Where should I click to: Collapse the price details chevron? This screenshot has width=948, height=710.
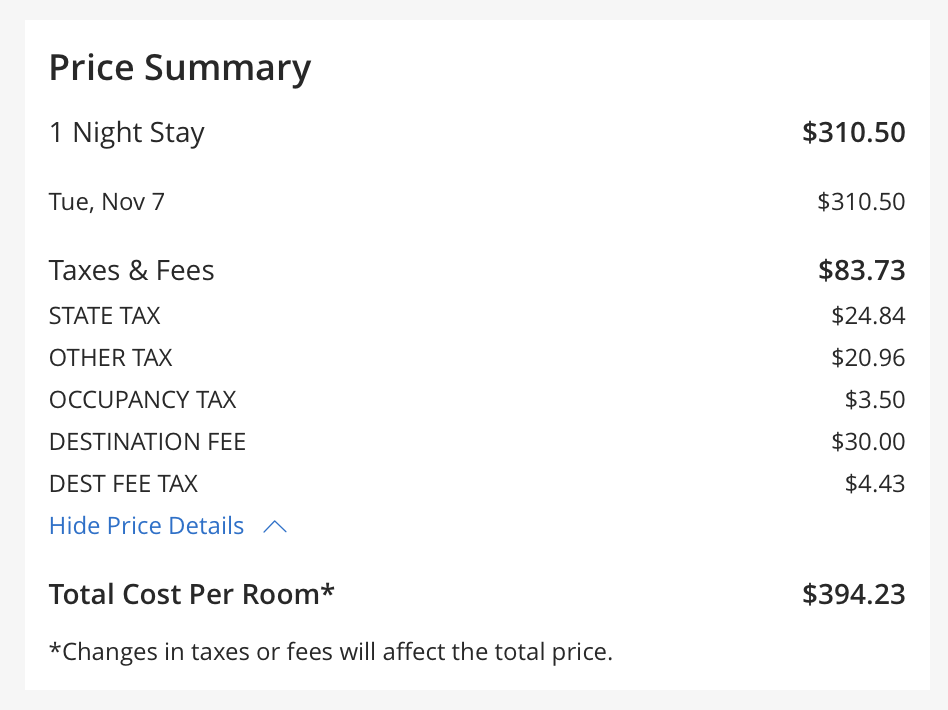274,526
